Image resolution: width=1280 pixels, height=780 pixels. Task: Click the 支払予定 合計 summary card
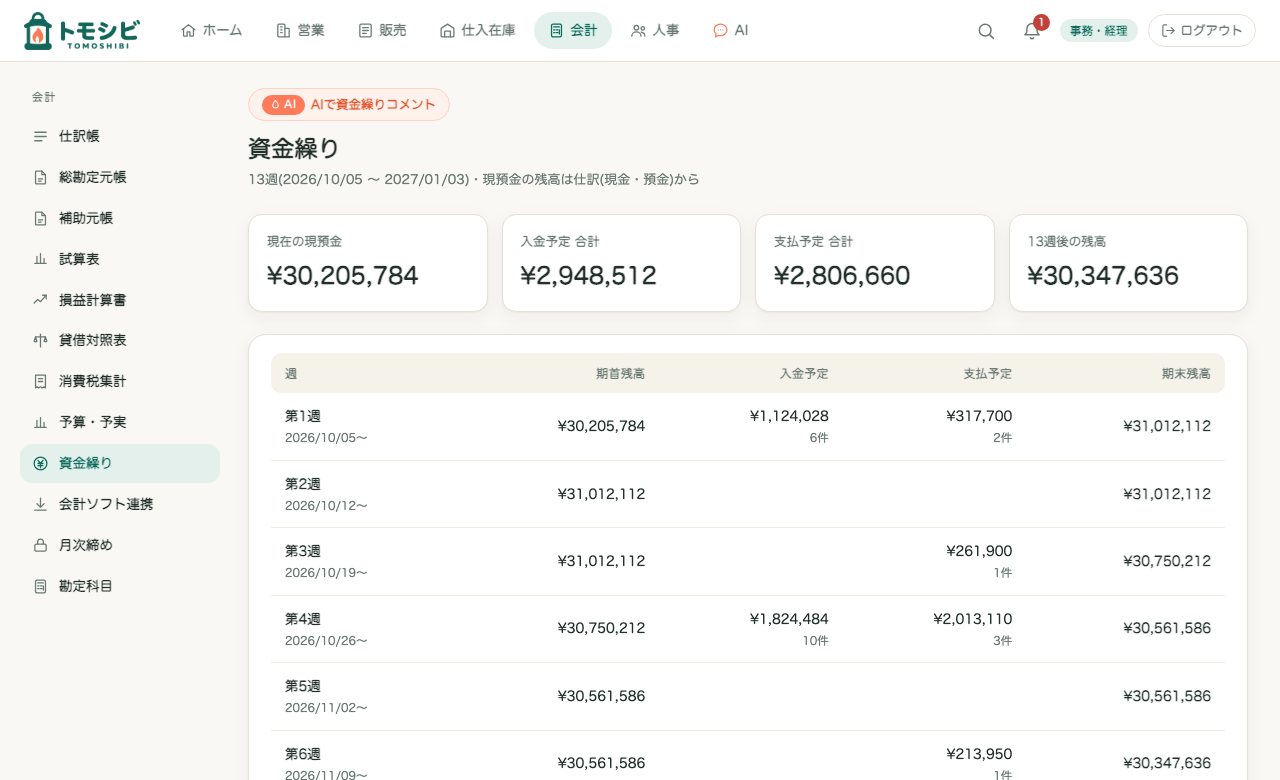(875, 263)
